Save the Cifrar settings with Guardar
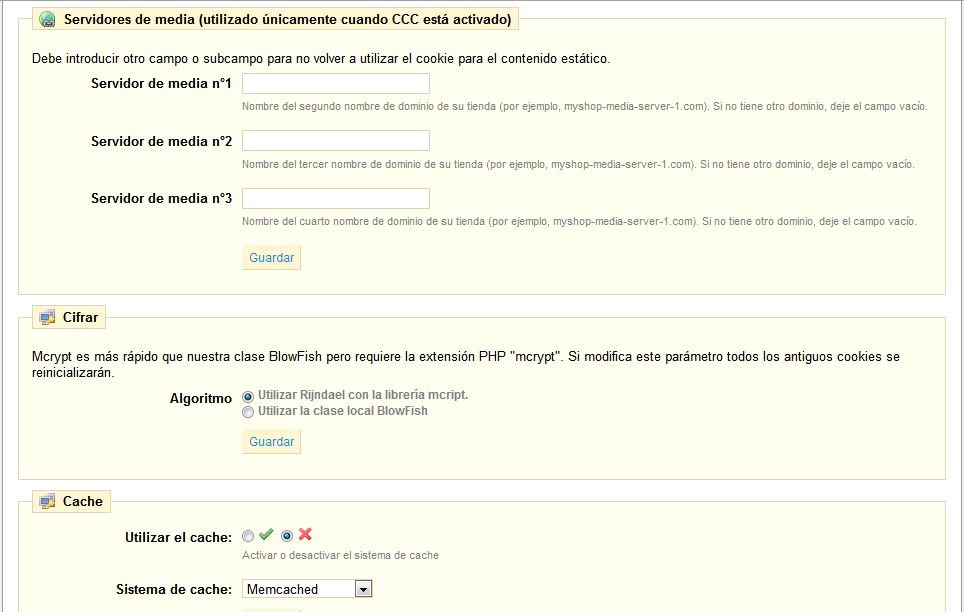The height and width of the screenshot is (612, 964). 271,442
